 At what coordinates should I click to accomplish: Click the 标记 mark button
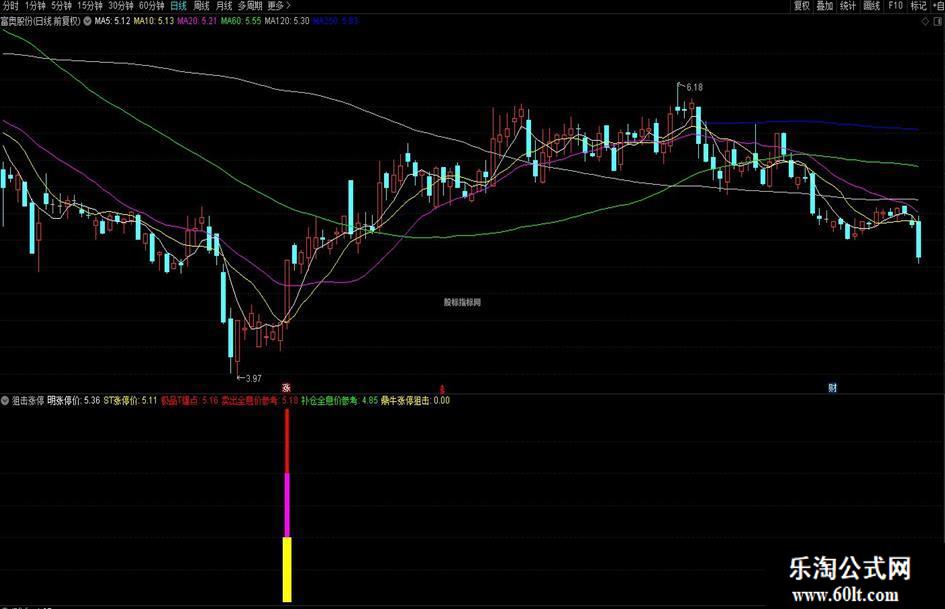coord(918,5)
